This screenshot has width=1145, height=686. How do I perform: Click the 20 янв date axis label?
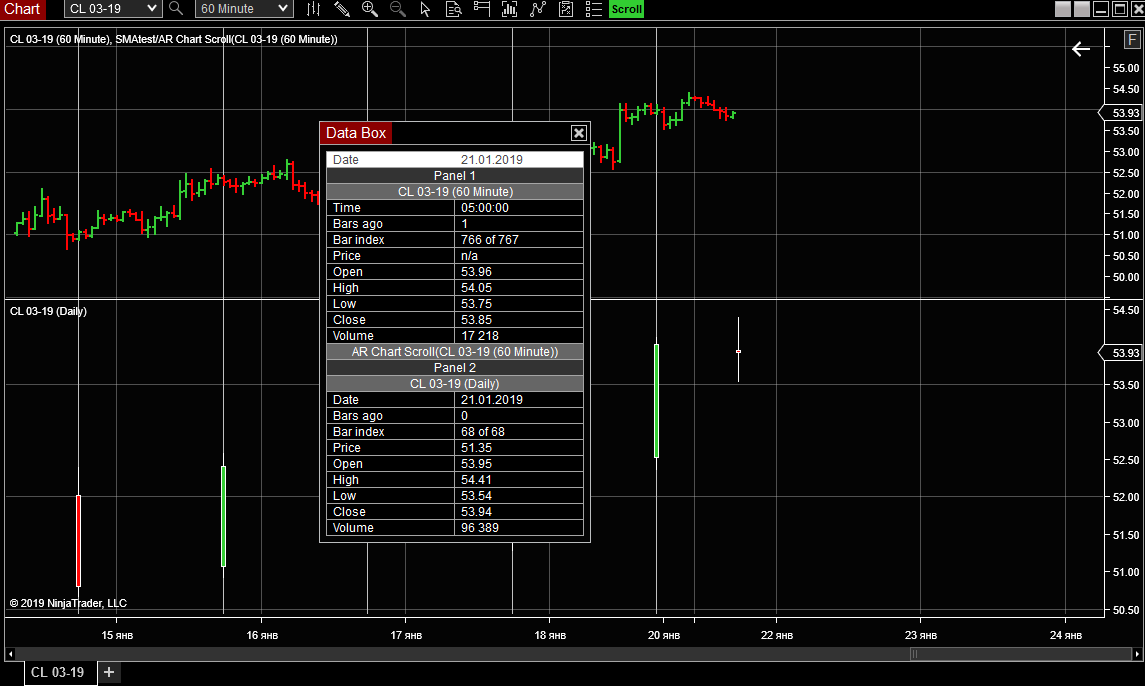click(x=664, y=636)
